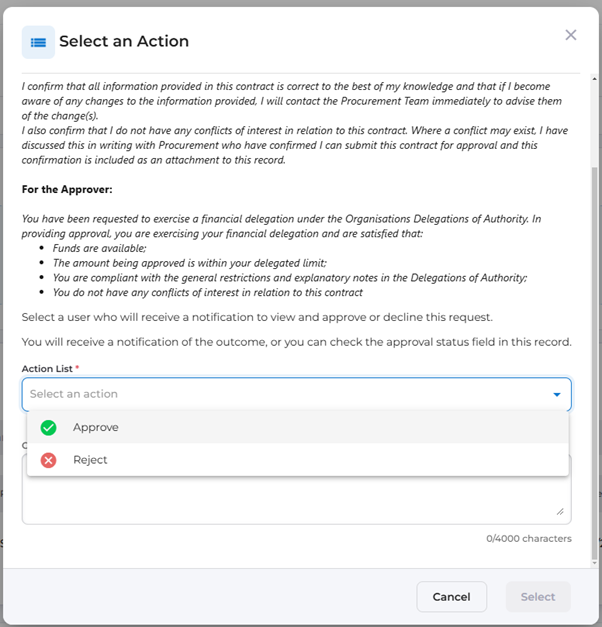The width and height of the screenshot is (602, 627).
Task: Focus the comments text area
Action: coord(296,500)
